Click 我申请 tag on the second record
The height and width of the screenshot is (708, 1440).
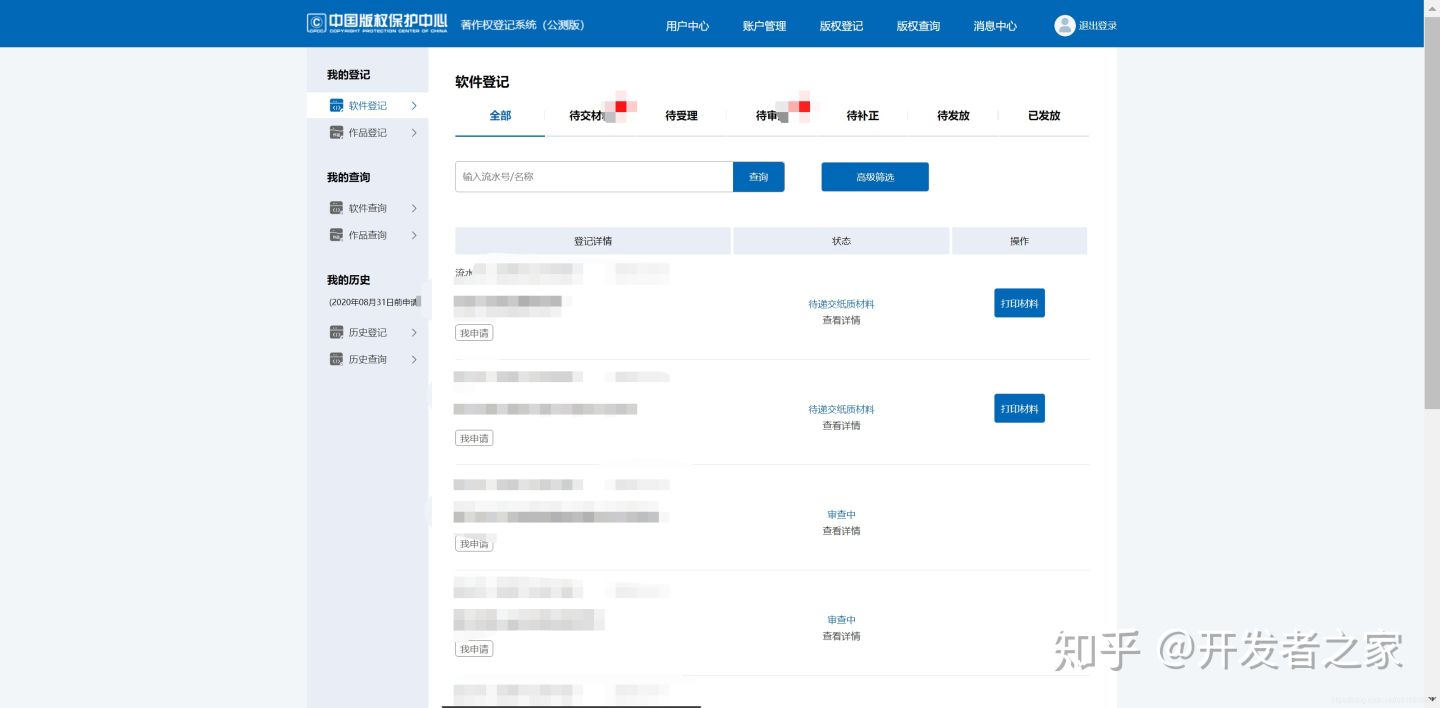pyautogui.click(x=474, y=438)
